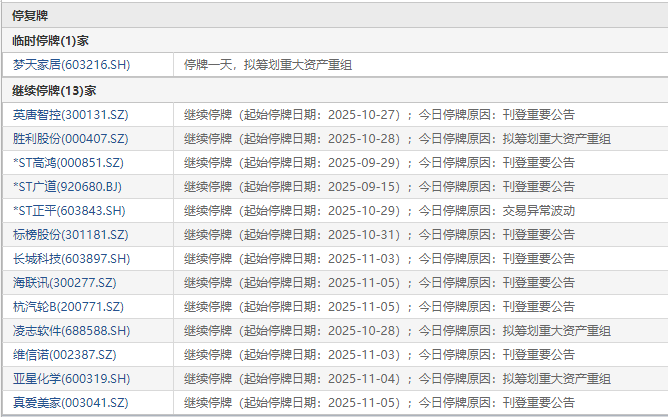The image size is (668, 417).
Task: Select the 临时停牌(1)家 heading
Action: 50,41
